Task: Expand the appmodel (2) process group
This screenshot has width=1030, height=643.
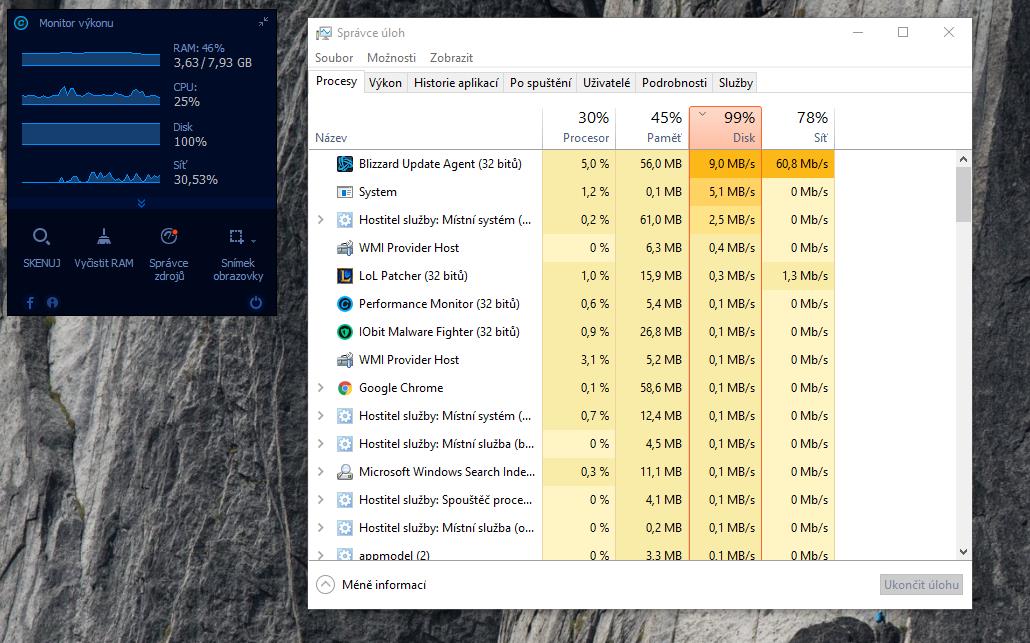Action: click(320, 555)
